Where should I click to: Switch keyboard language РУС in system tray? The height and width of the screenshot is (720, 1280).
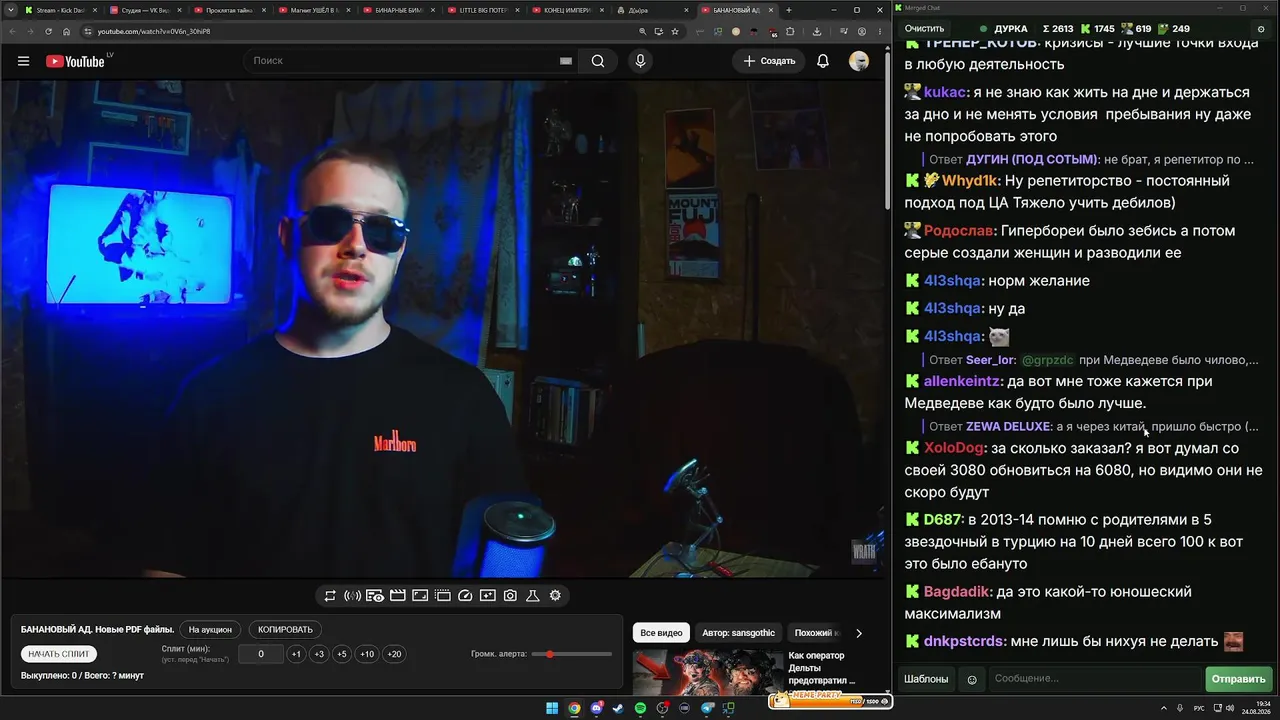pyautogui.click(x=1199, y=709)
